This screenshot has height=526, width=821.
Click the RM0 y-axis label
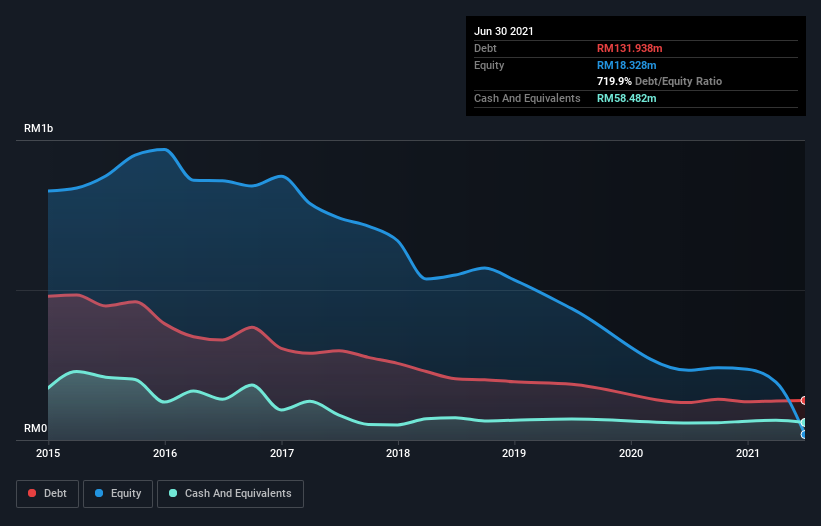(x=36, y=429)
